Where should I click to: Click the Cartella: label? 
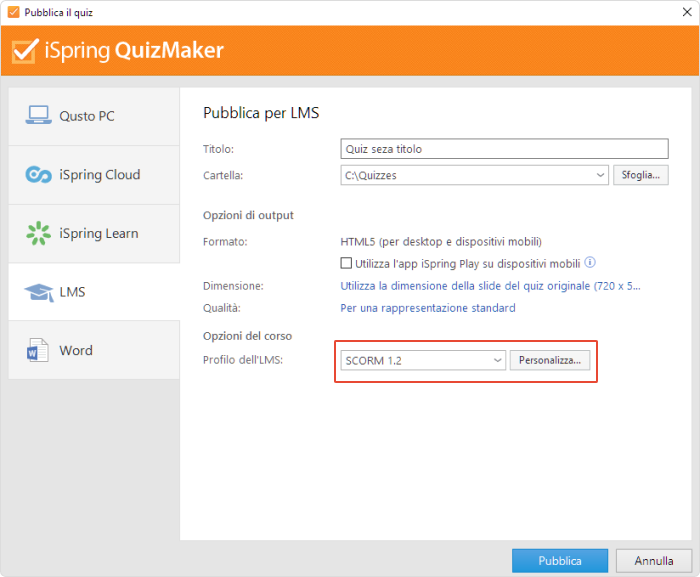223,176
